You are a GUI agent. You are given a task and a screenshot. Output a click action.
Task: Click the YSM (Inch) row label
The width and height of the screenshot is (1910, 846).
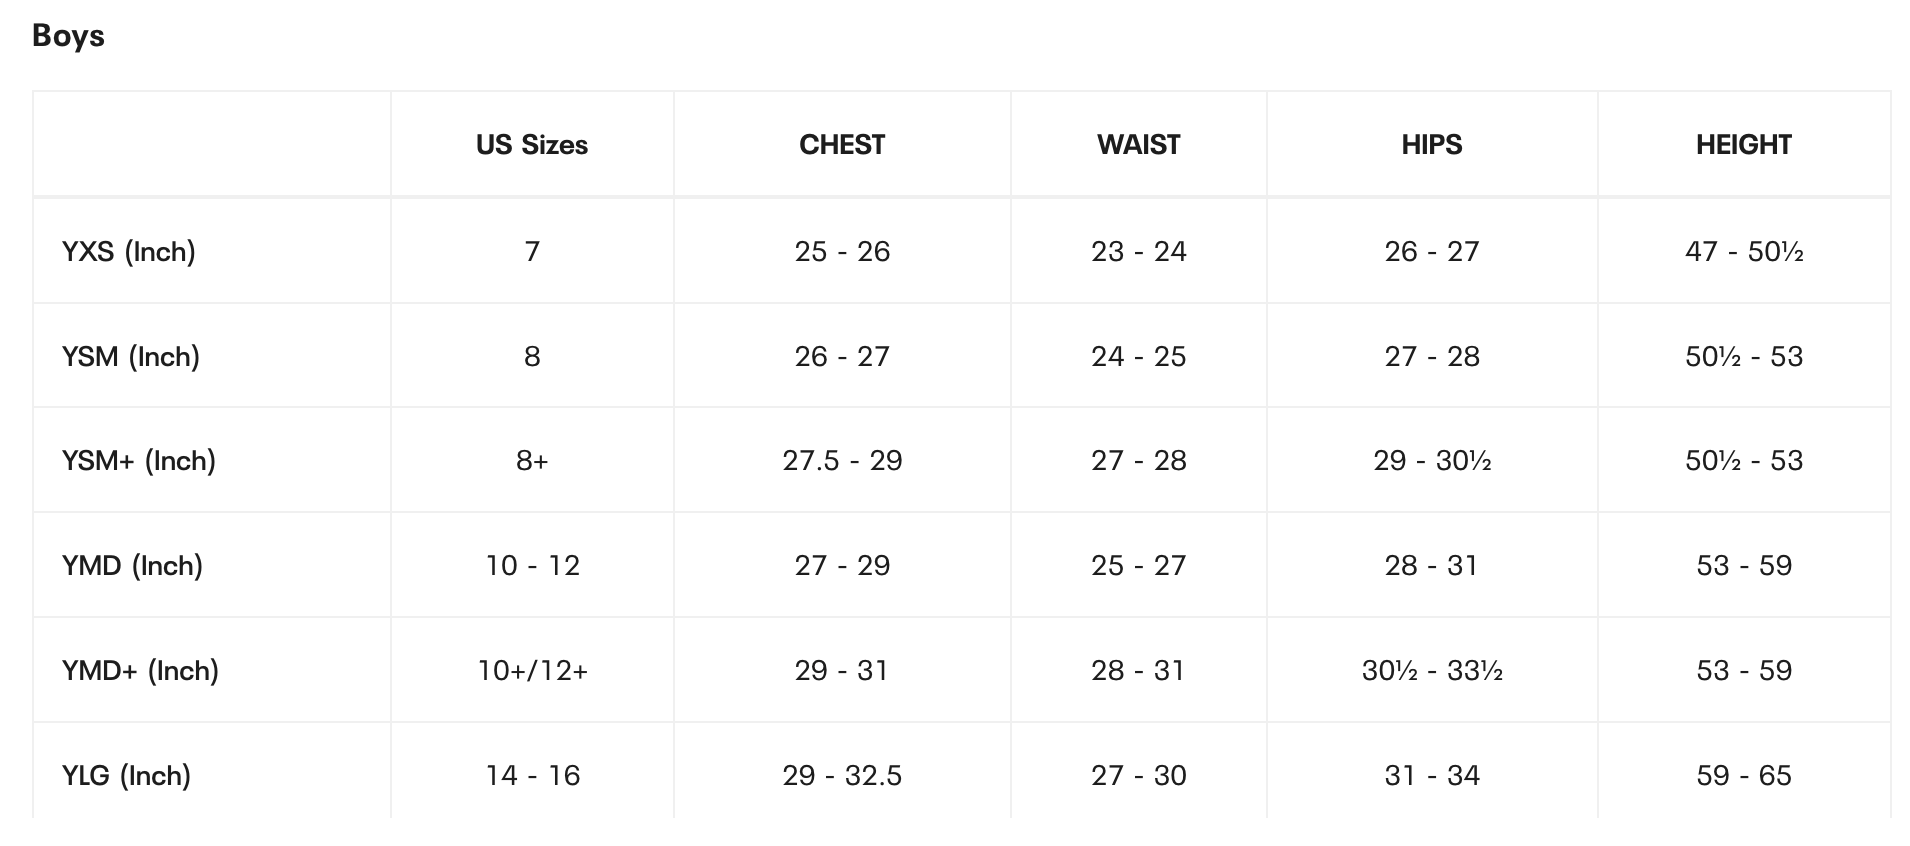click(x=131, y=356)
